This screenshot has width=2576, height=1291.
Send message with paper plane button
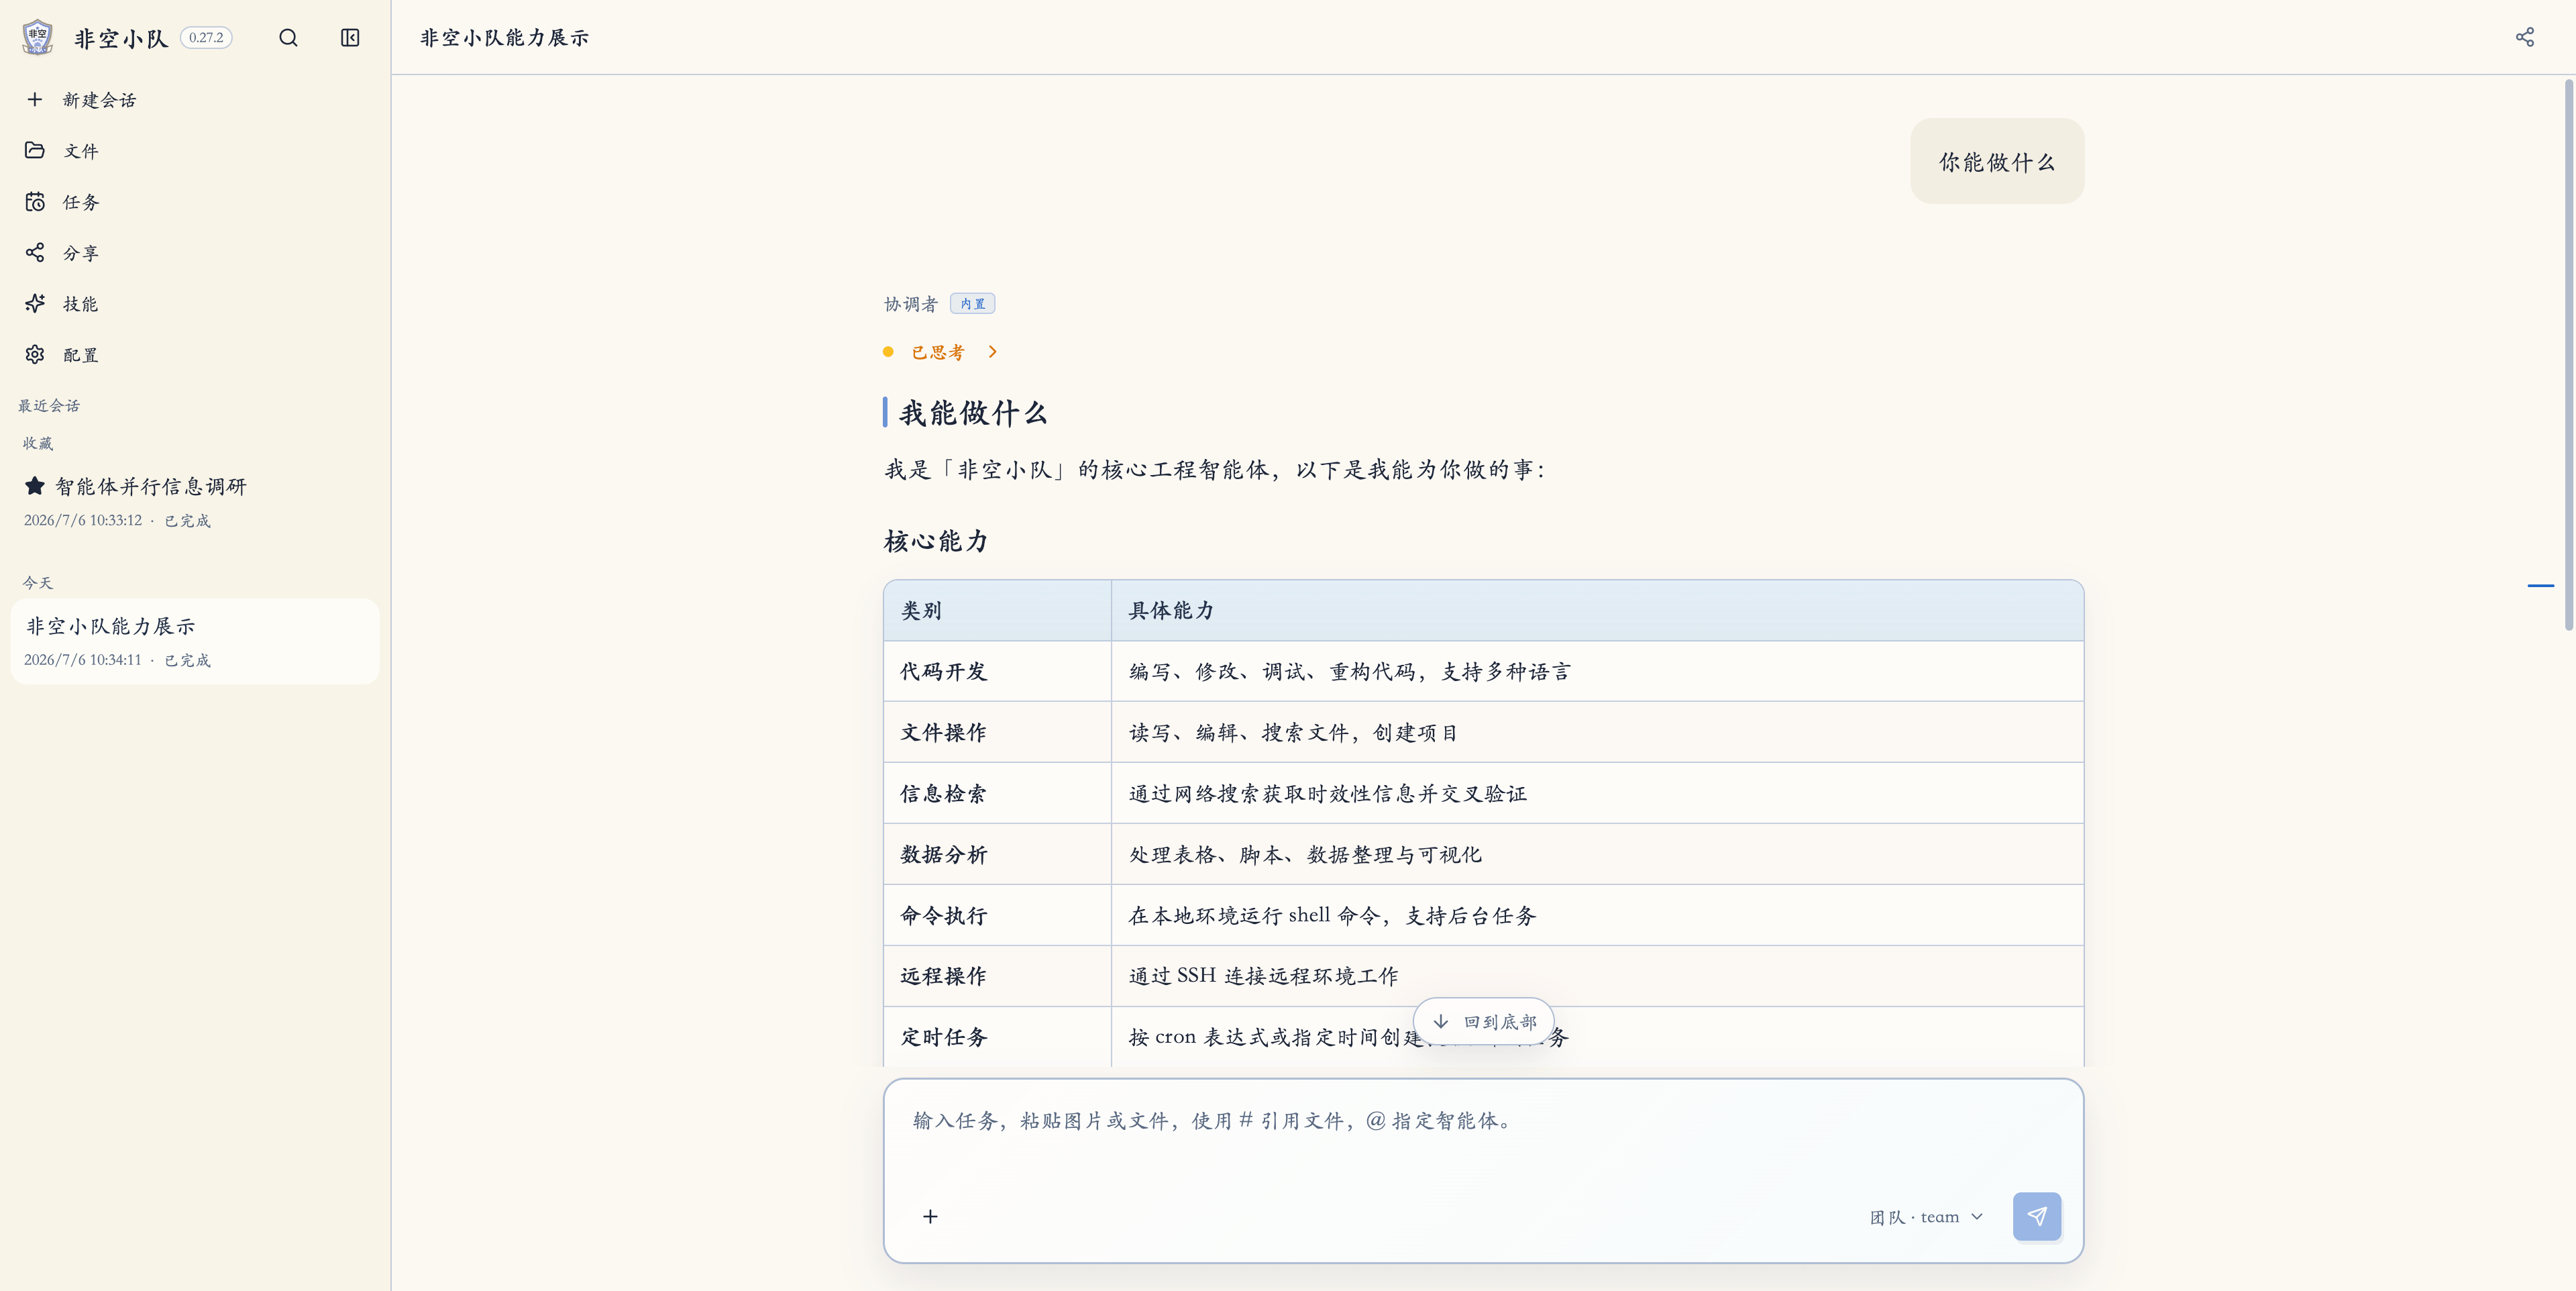(x=2037, y=1216)
